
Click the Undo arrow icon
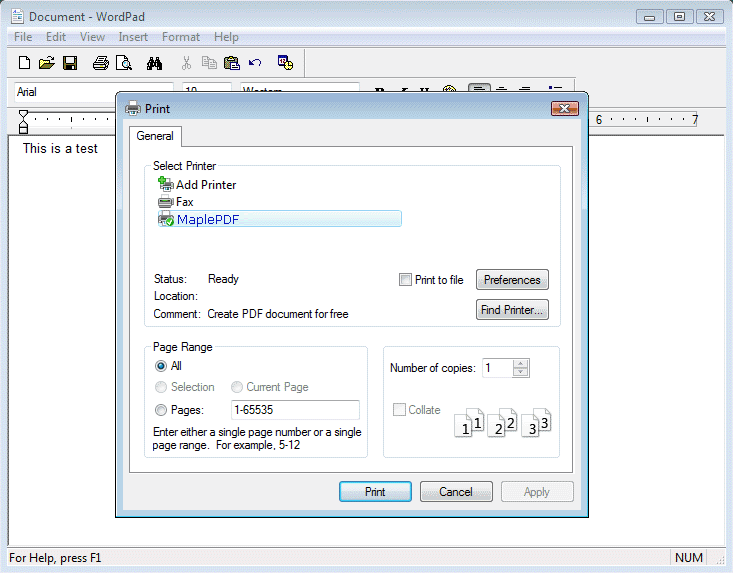[x=255, y=63]
